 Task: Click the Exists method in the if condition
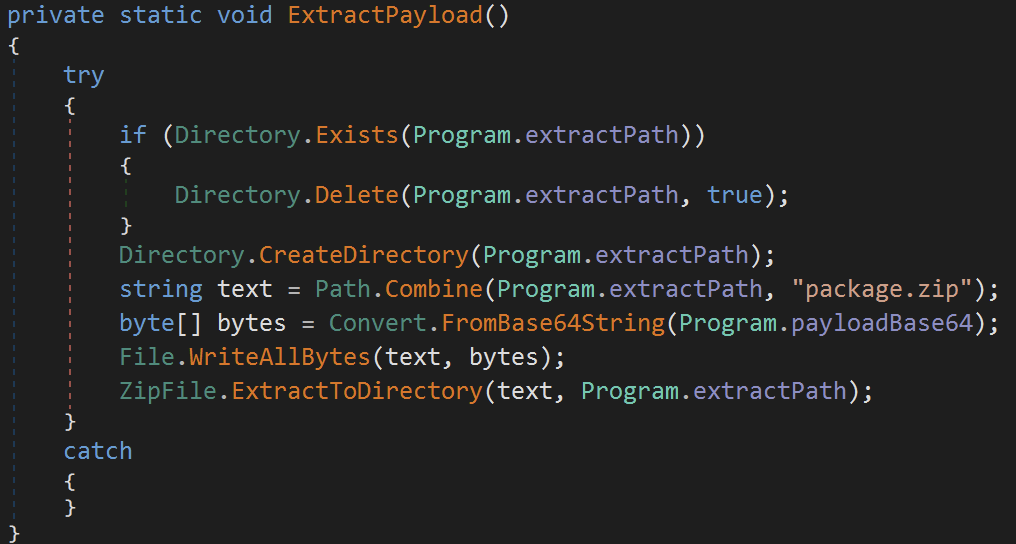[x=357, y=135]
